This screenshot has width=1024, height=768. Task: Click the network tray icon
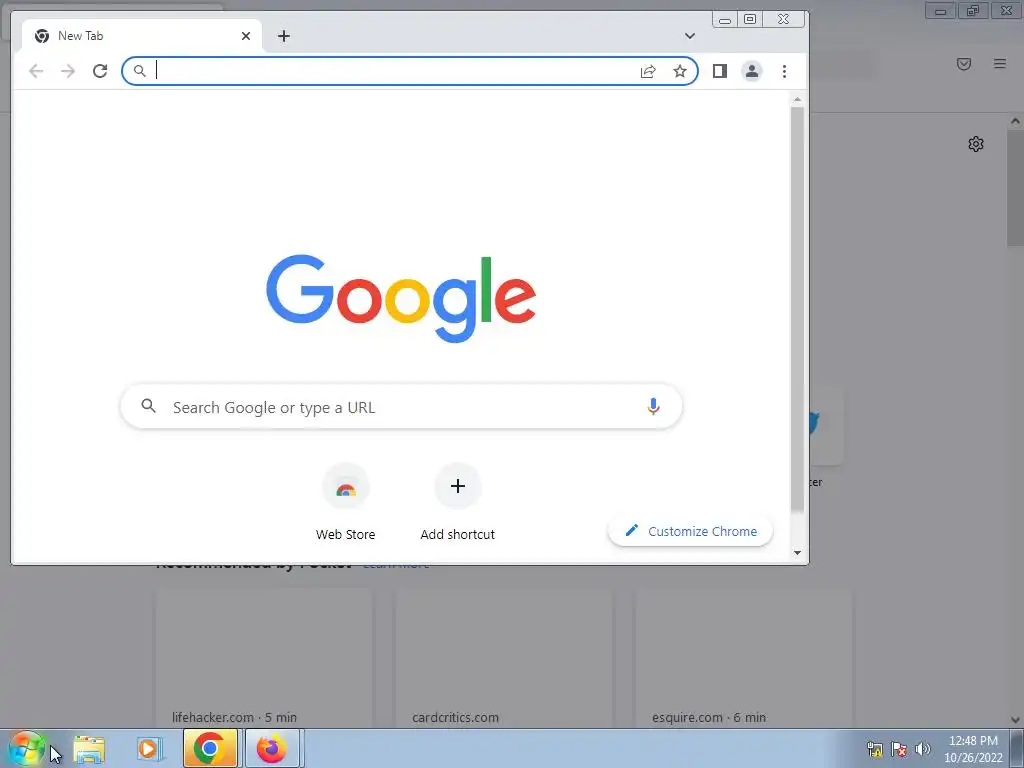tap(874, 749)
